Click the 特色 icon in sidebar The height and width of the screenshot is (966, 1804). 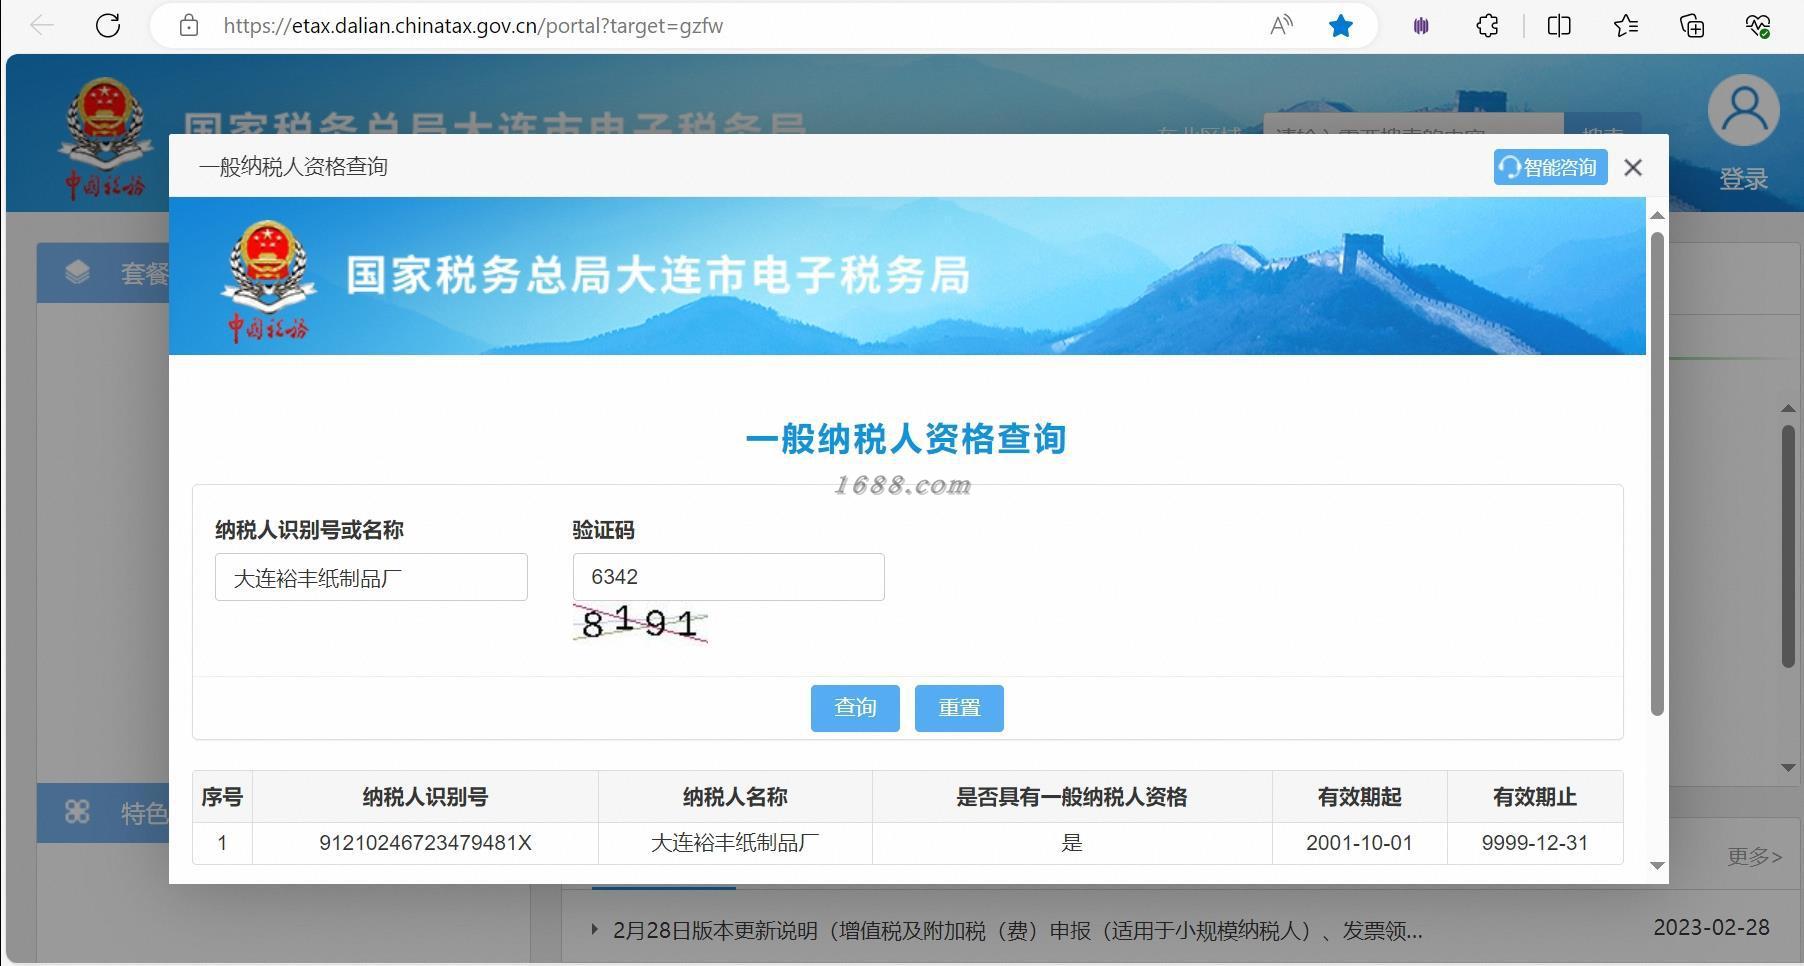[78, 812]
